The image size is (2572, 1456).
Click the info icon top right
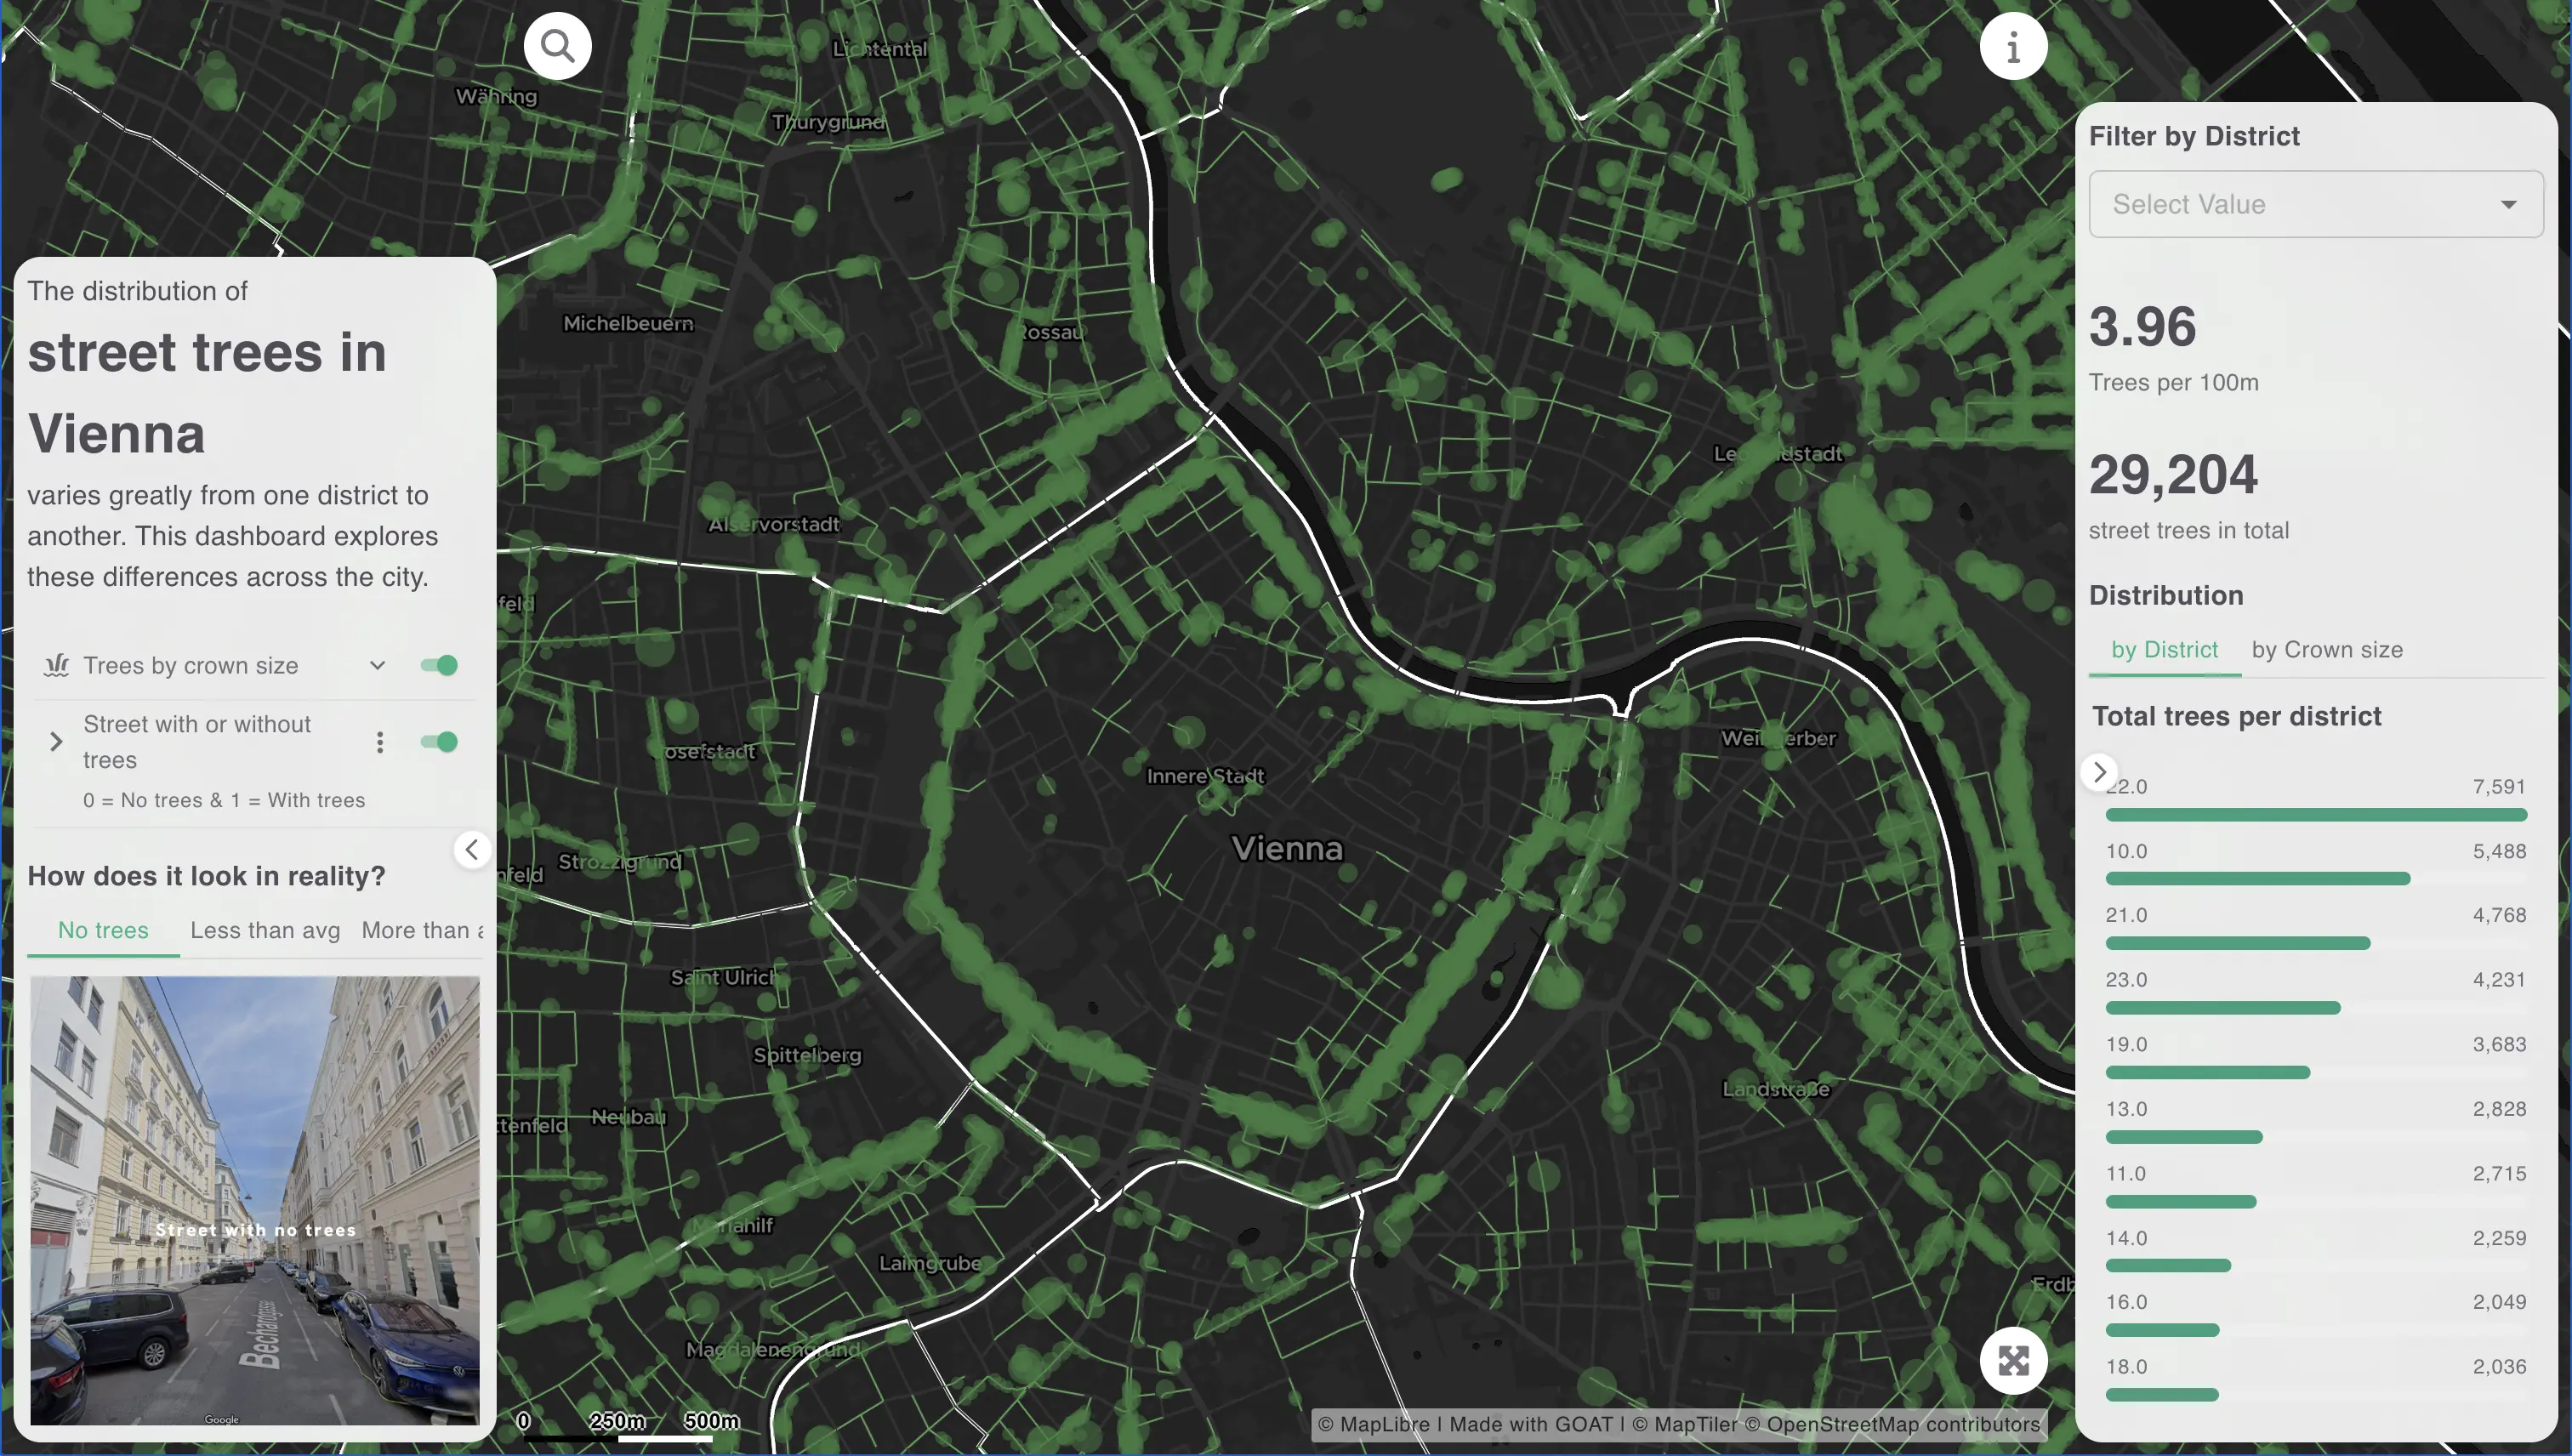(2014, 45)
